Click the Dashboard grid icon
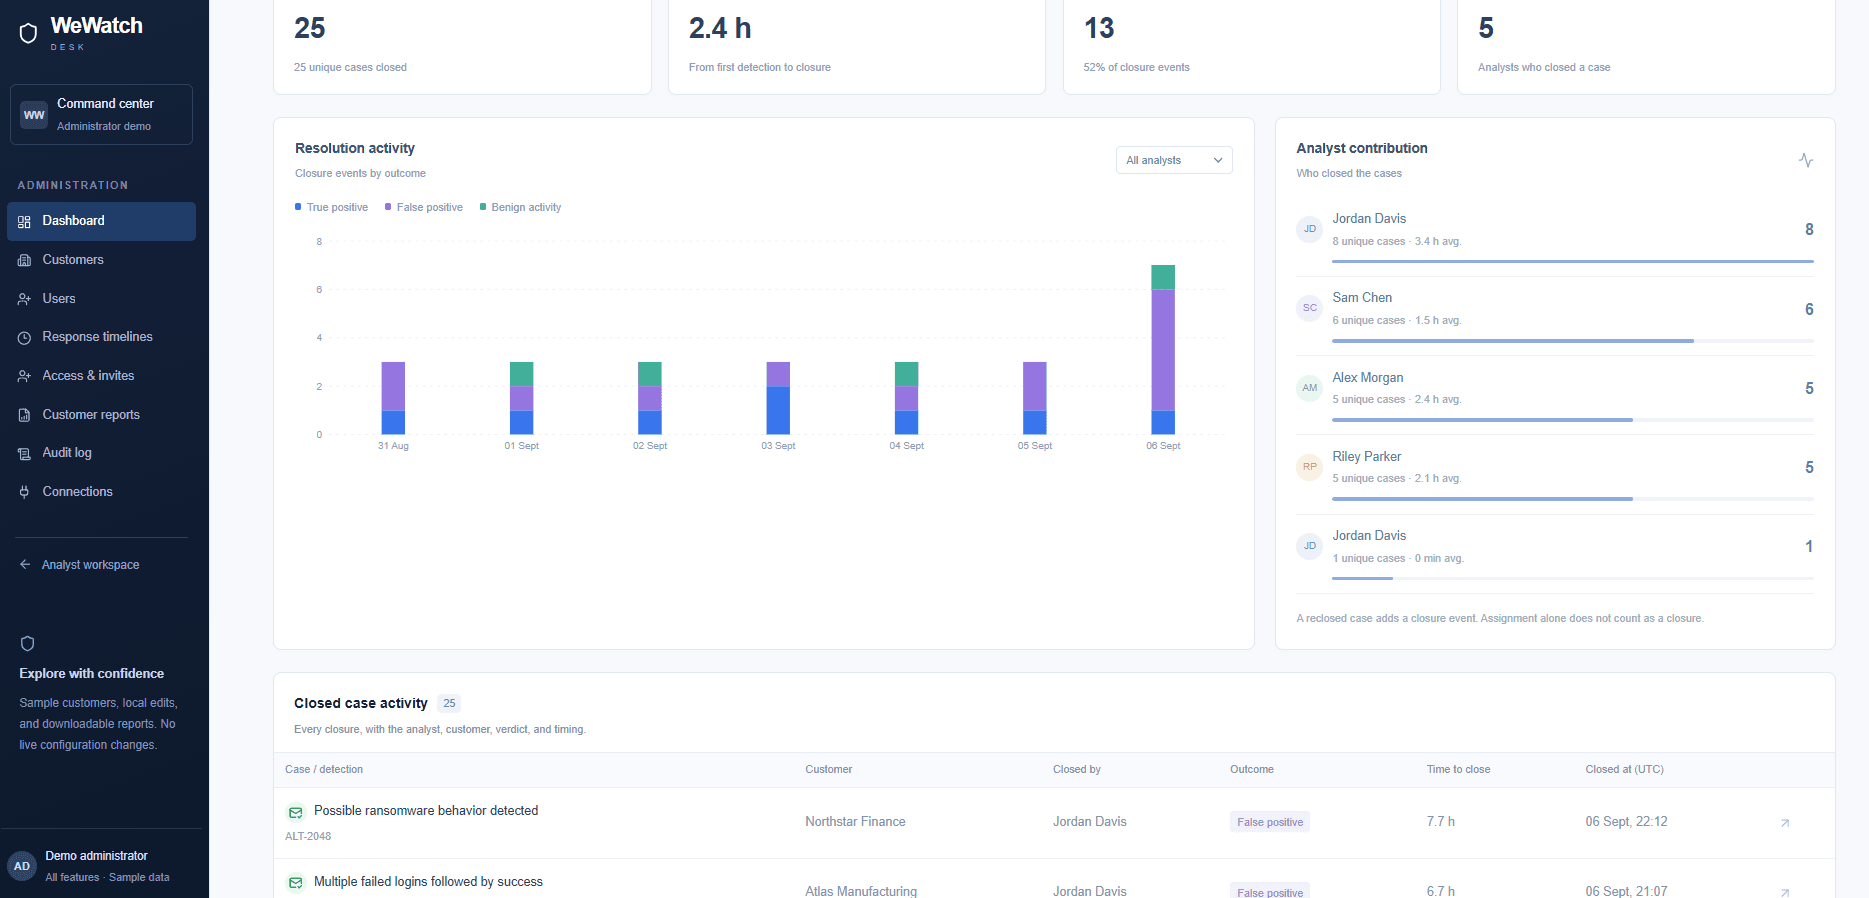This screenshot has height=898, width=1869. point(24,222)
